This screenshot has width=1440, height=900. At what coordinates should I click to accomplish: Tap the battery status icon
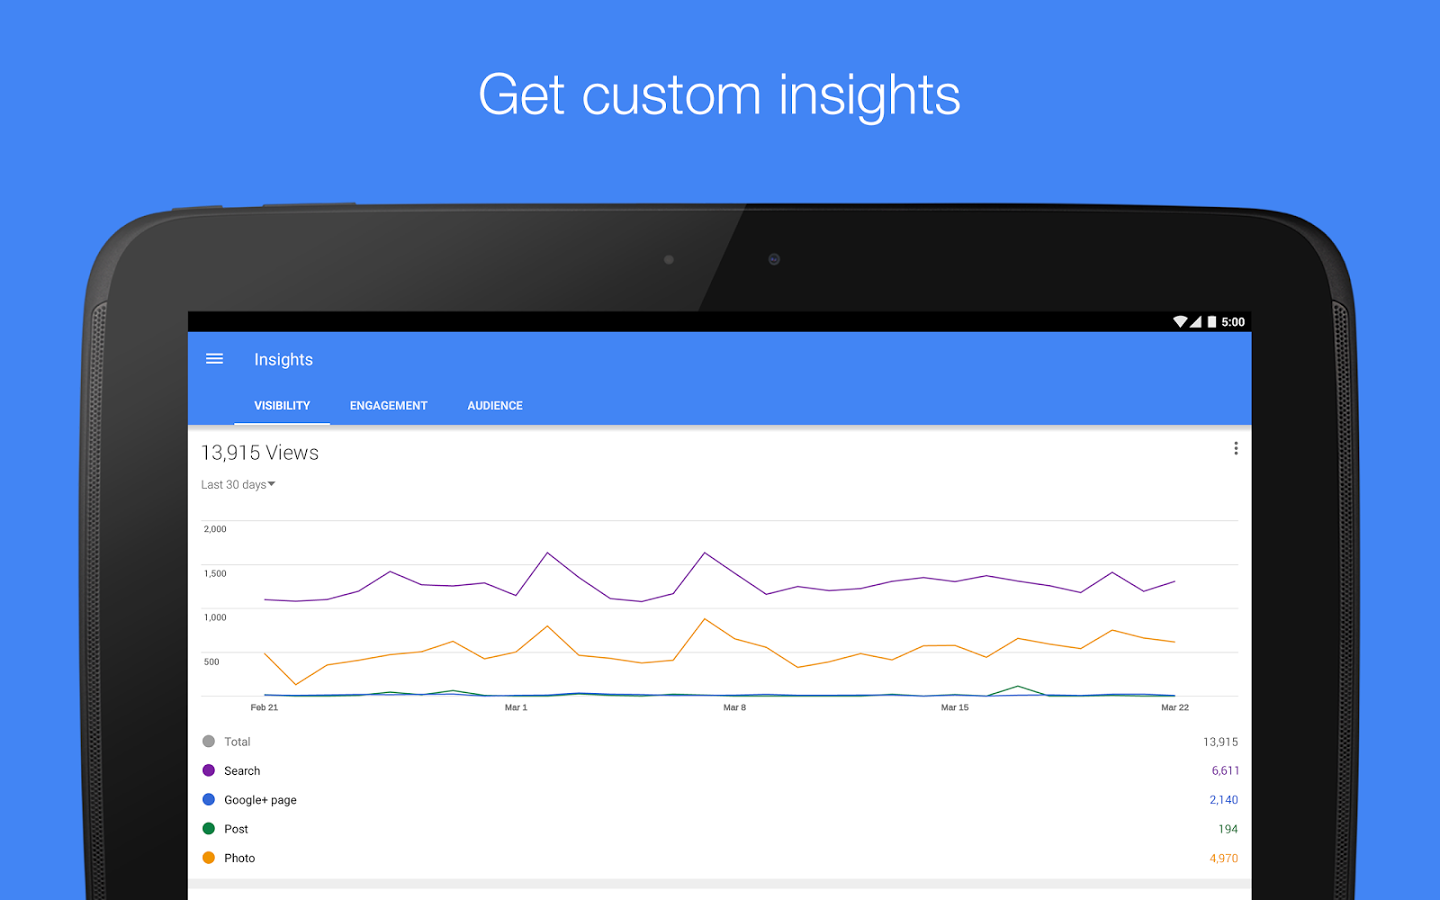[x=1212, y=322]
